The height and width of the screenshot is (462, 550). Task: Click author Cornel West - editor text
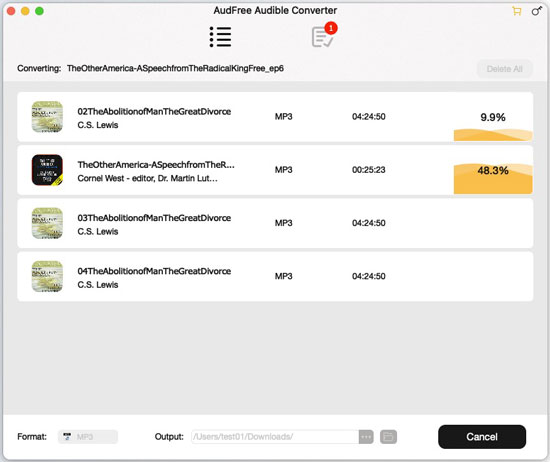(147, 178)
